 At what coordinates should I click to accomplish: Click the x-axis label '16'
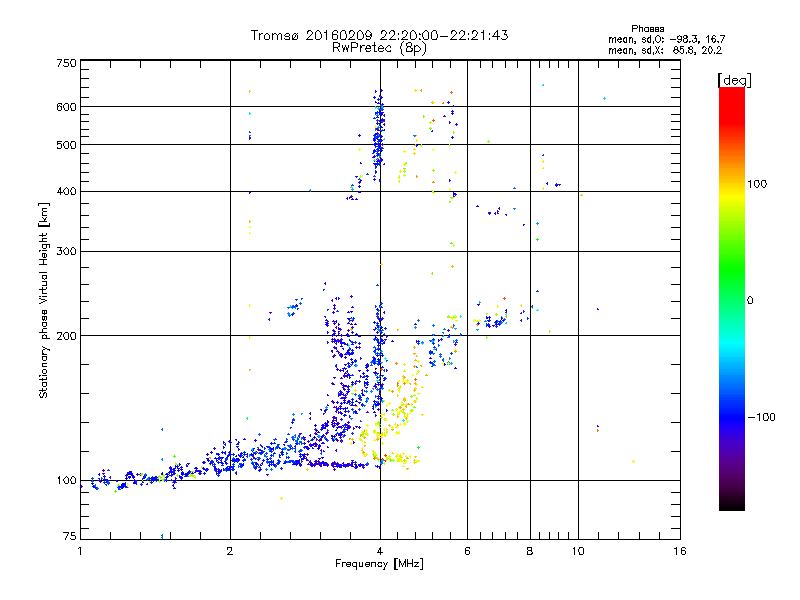680,551
